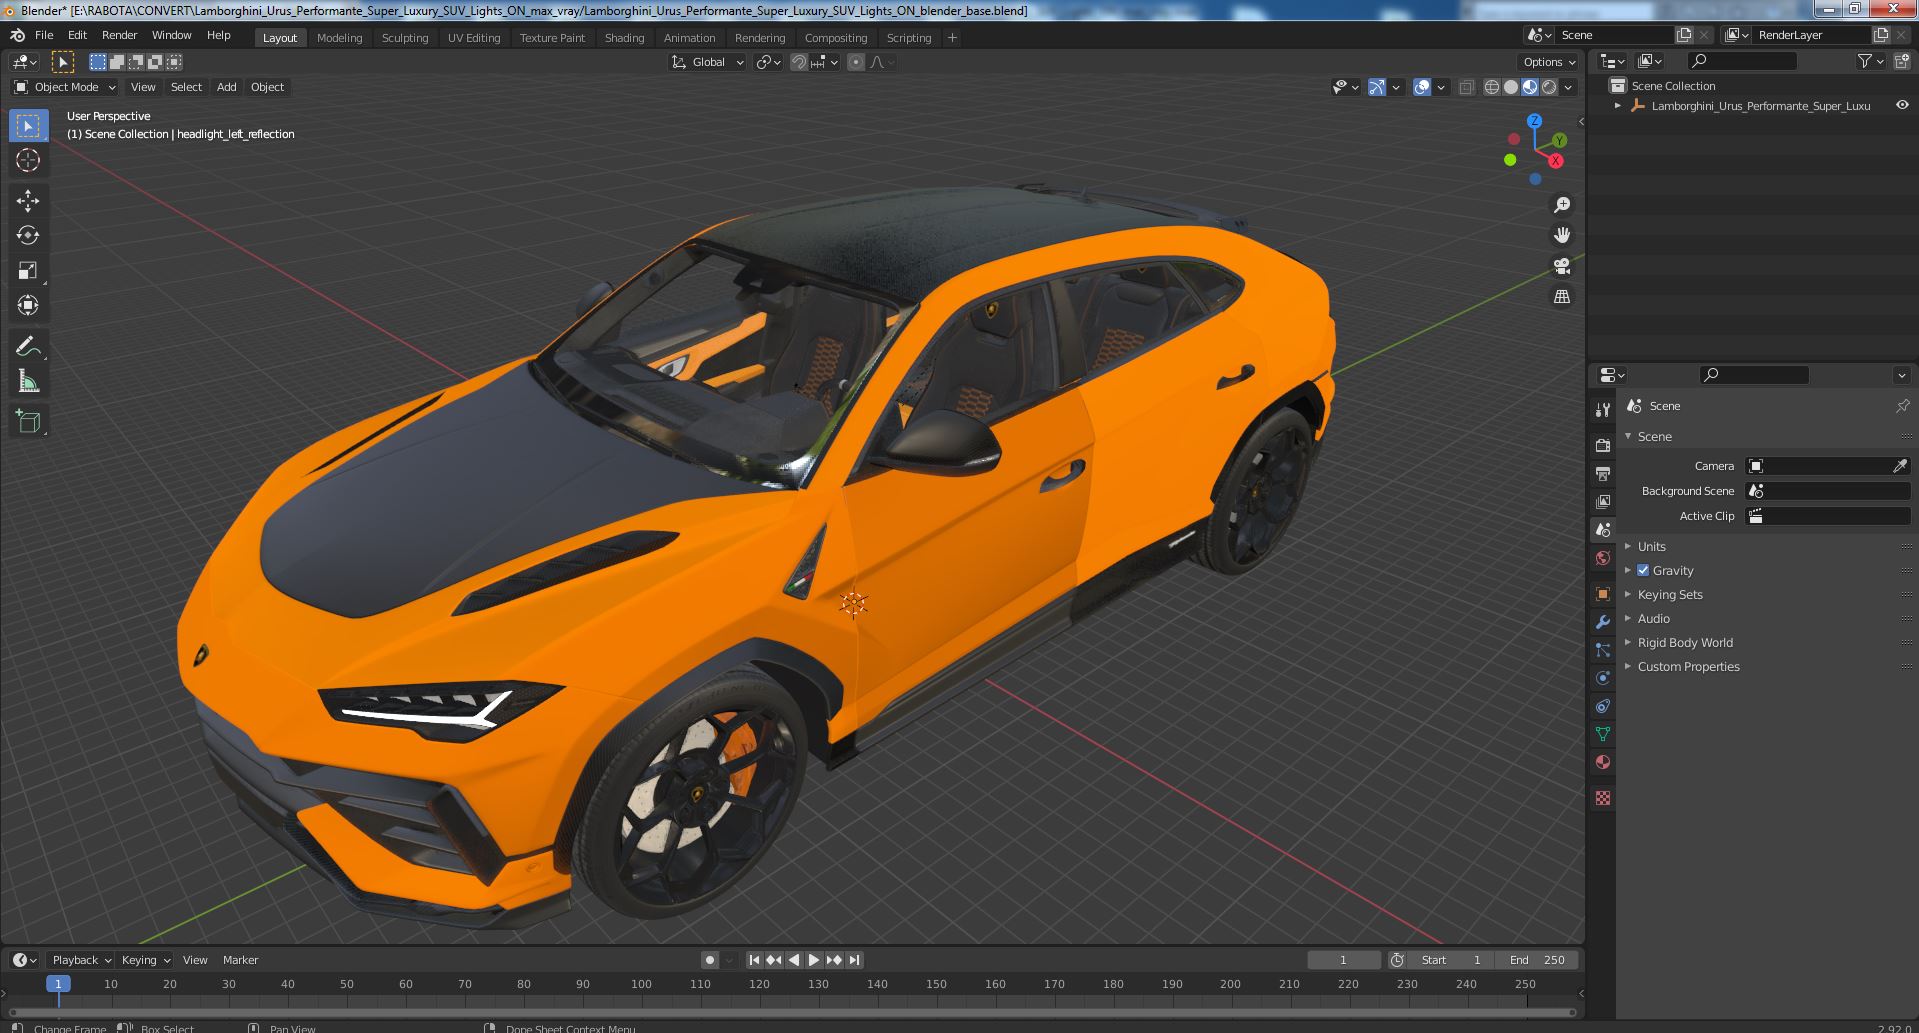
Task: Open the File menu
Action: [x=44, y=35]
